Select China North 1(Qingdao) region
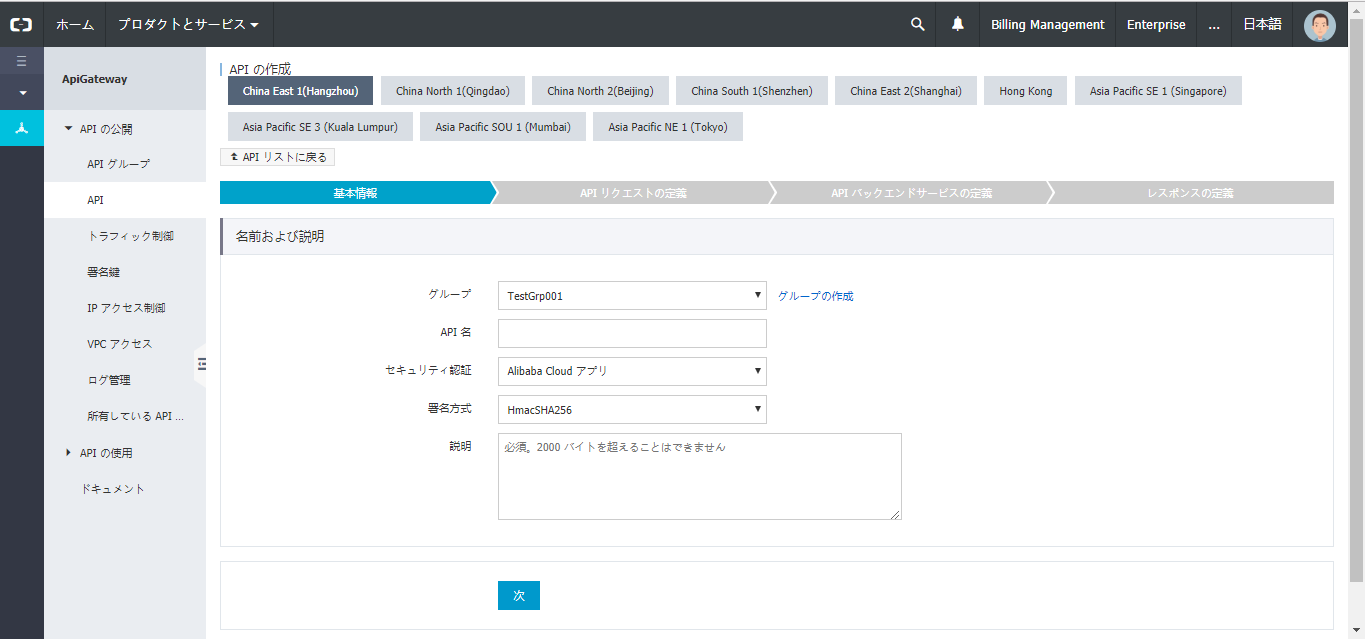 tap(453, 91)
